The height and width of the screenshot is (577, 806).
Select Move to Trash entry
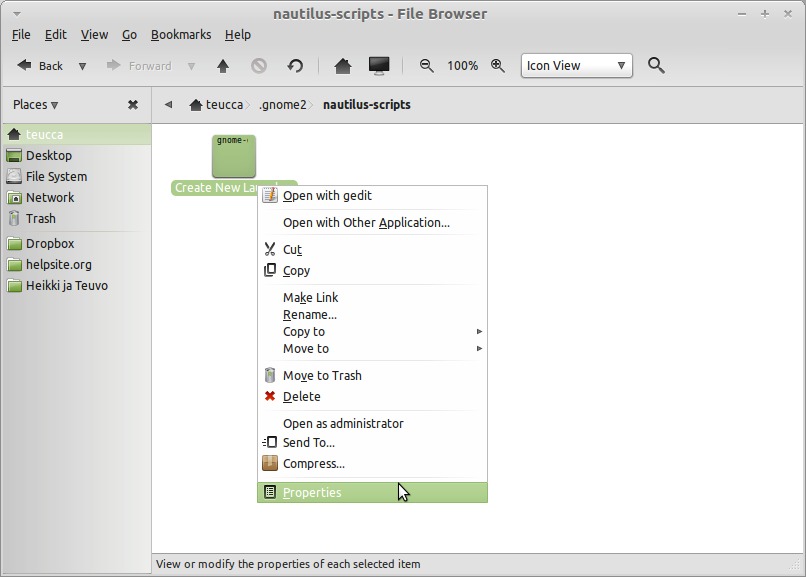click(x=372, y=376)
